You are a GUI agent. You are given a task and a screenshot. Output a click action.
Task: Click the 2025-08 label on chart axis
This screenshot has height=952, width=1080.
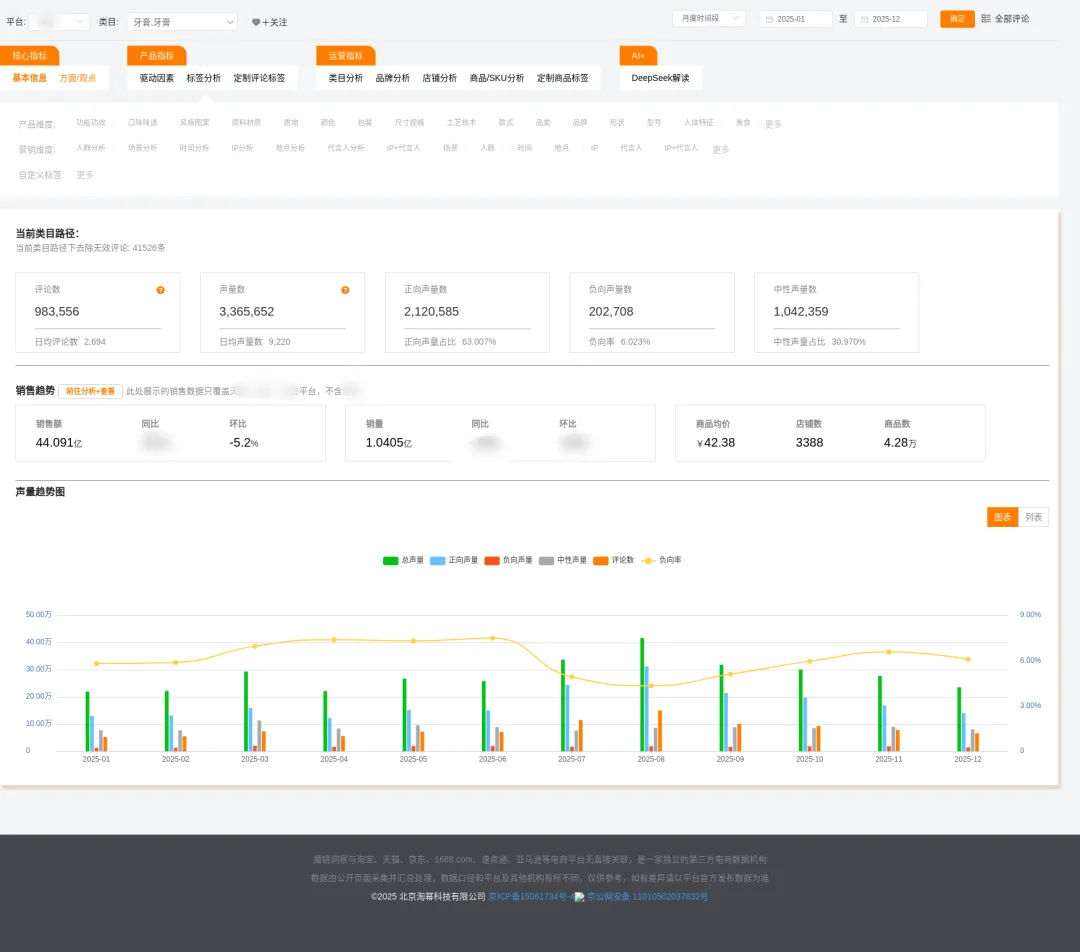[x=651, y=759]
